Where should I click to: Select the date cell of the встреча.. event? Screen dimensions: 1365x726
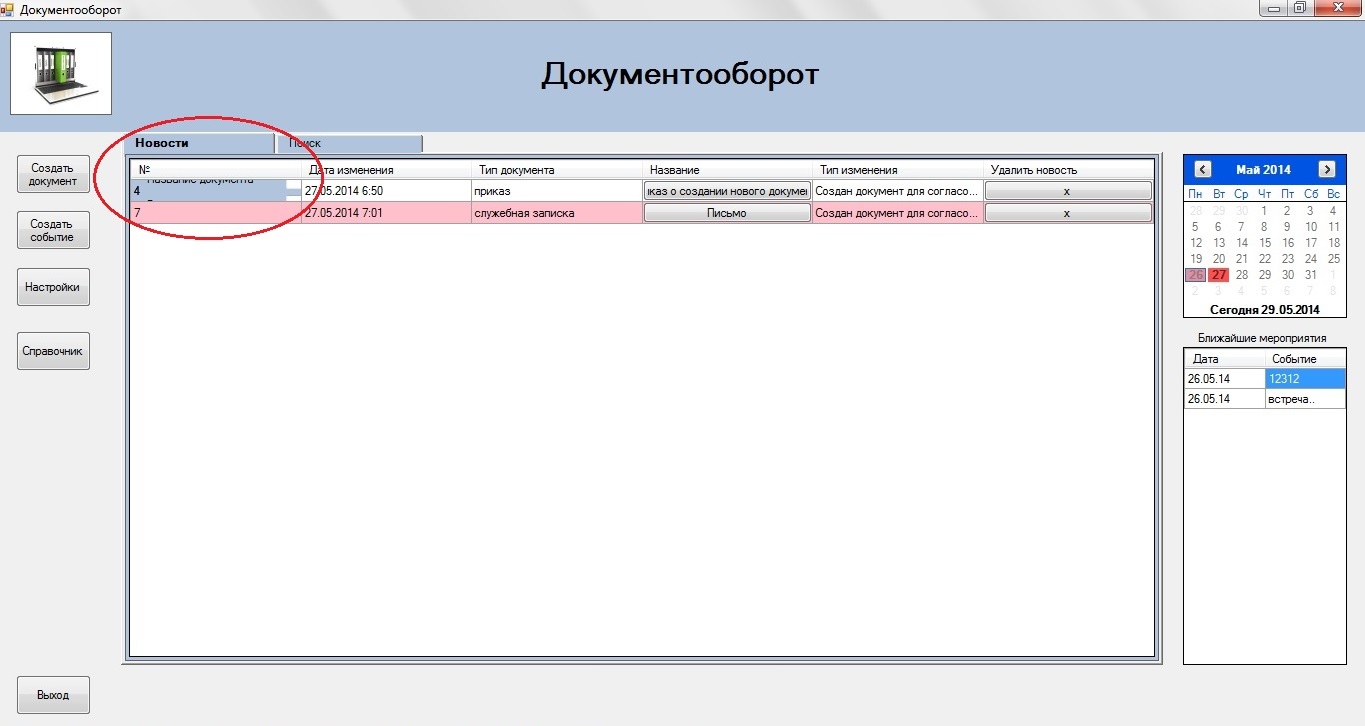pyautogui.click(x=1225, y=399)
